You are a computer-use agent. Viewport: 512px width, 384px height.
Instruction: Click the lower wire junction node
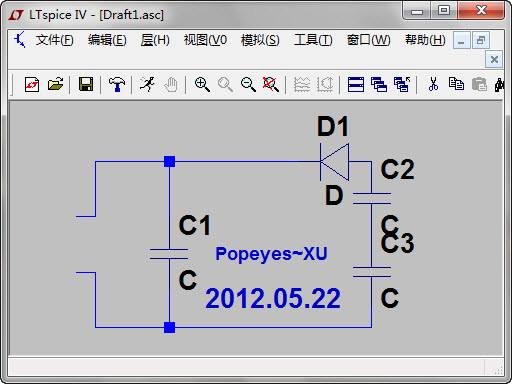(169, 327)
